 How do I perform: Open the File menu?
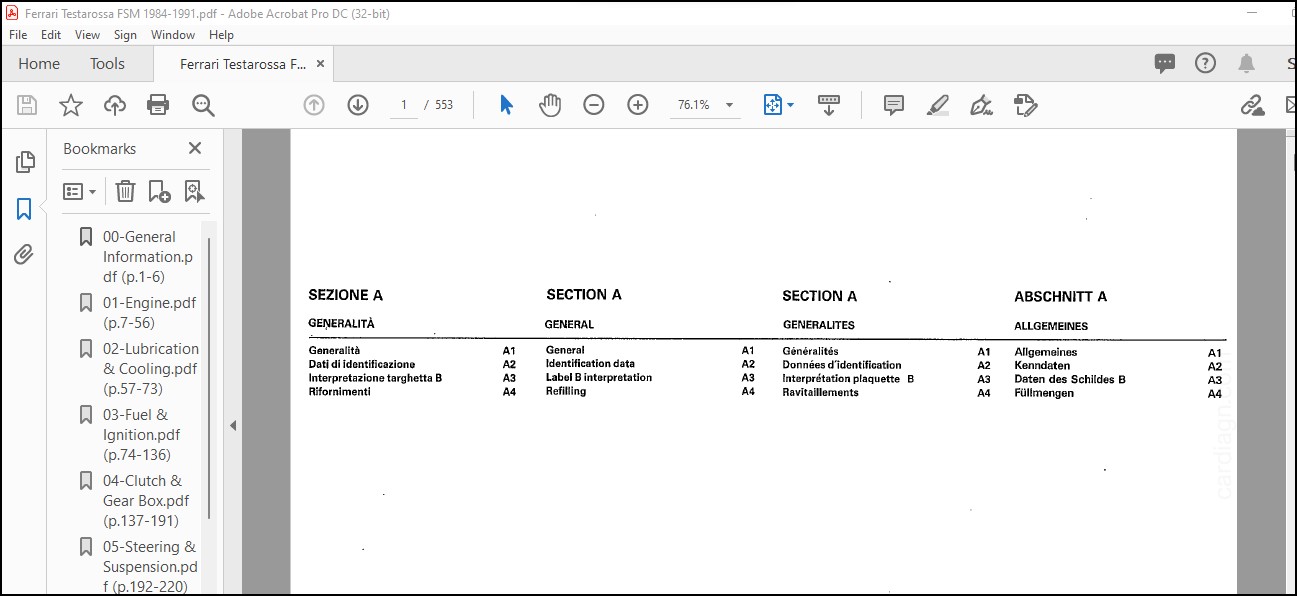18,34
